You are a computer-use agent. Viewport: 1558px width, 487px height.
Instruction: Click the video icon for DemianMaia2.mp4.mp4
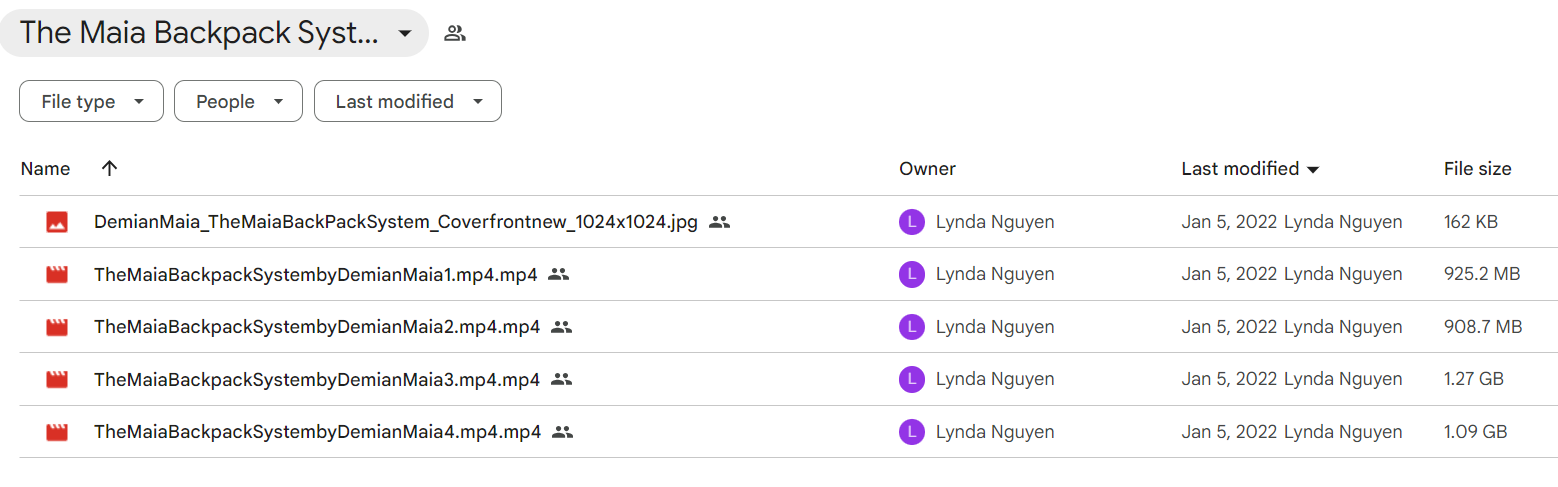point(57,327)
